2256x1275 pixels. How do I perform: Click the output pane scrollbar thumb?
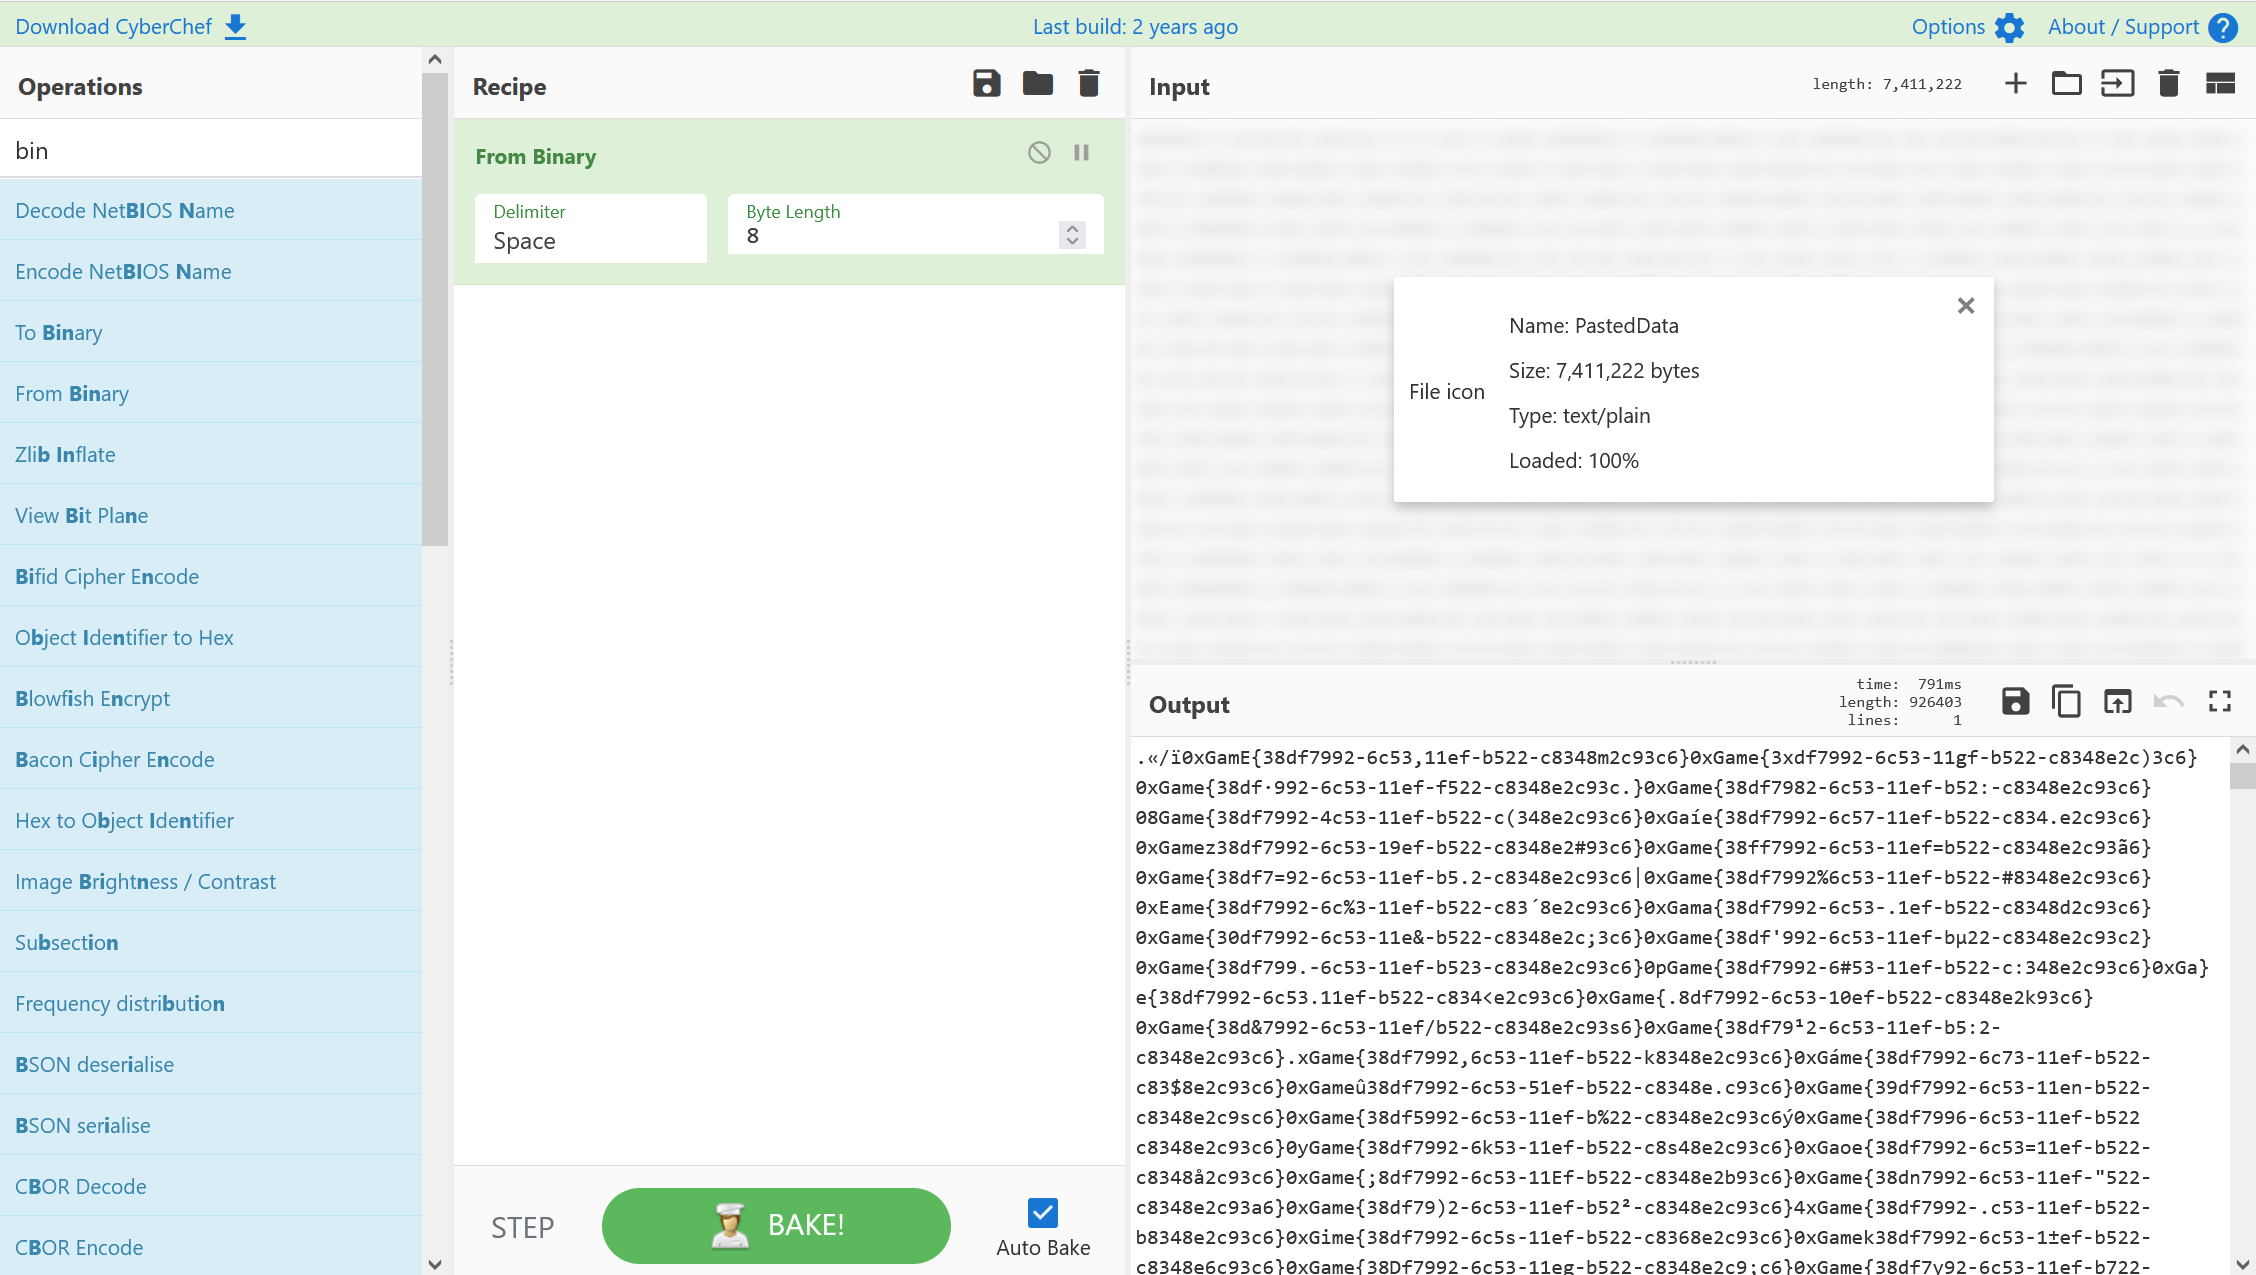pyautogui.click(x=2242, y=775)
